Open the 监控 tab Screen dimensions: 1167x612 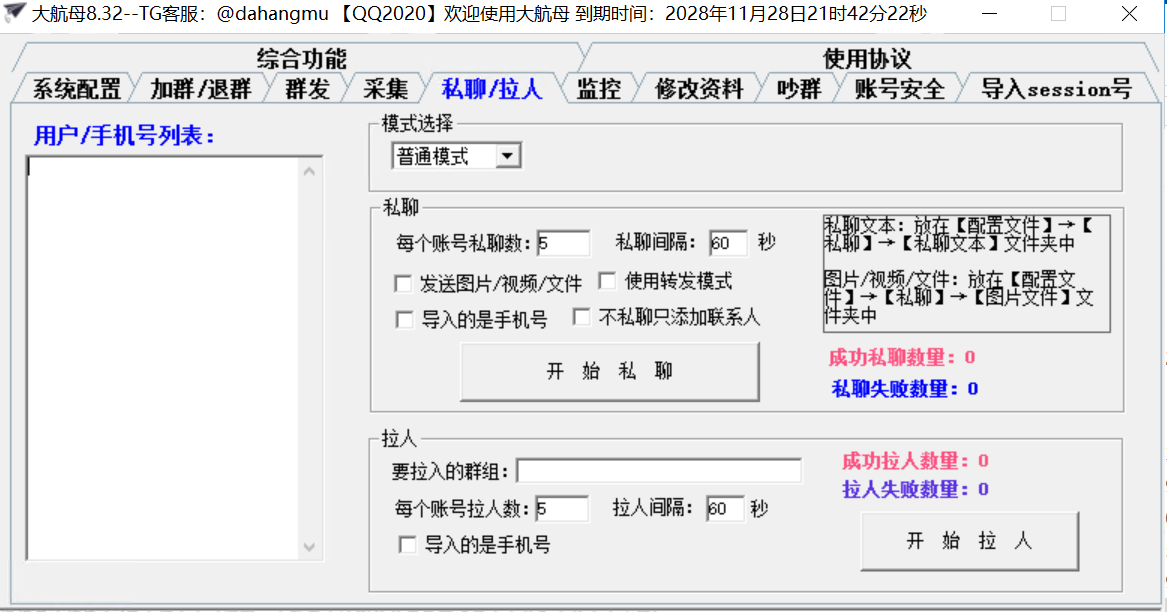coord(599,89)
